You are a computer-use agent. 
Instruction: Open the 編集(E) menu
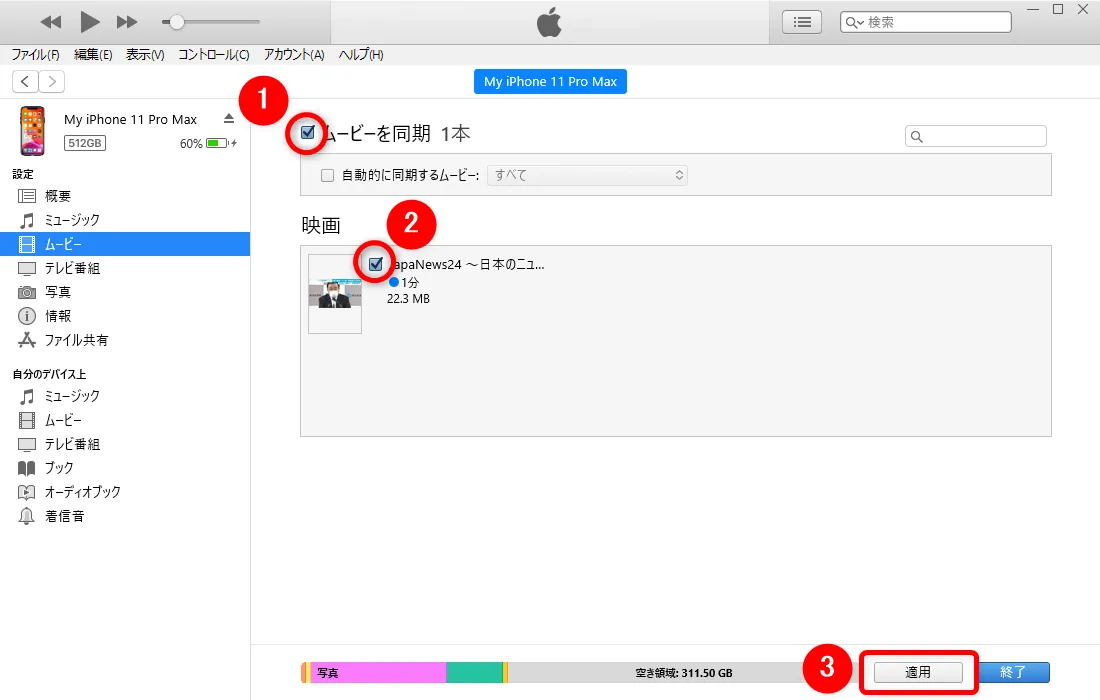[x=93, y=55]
